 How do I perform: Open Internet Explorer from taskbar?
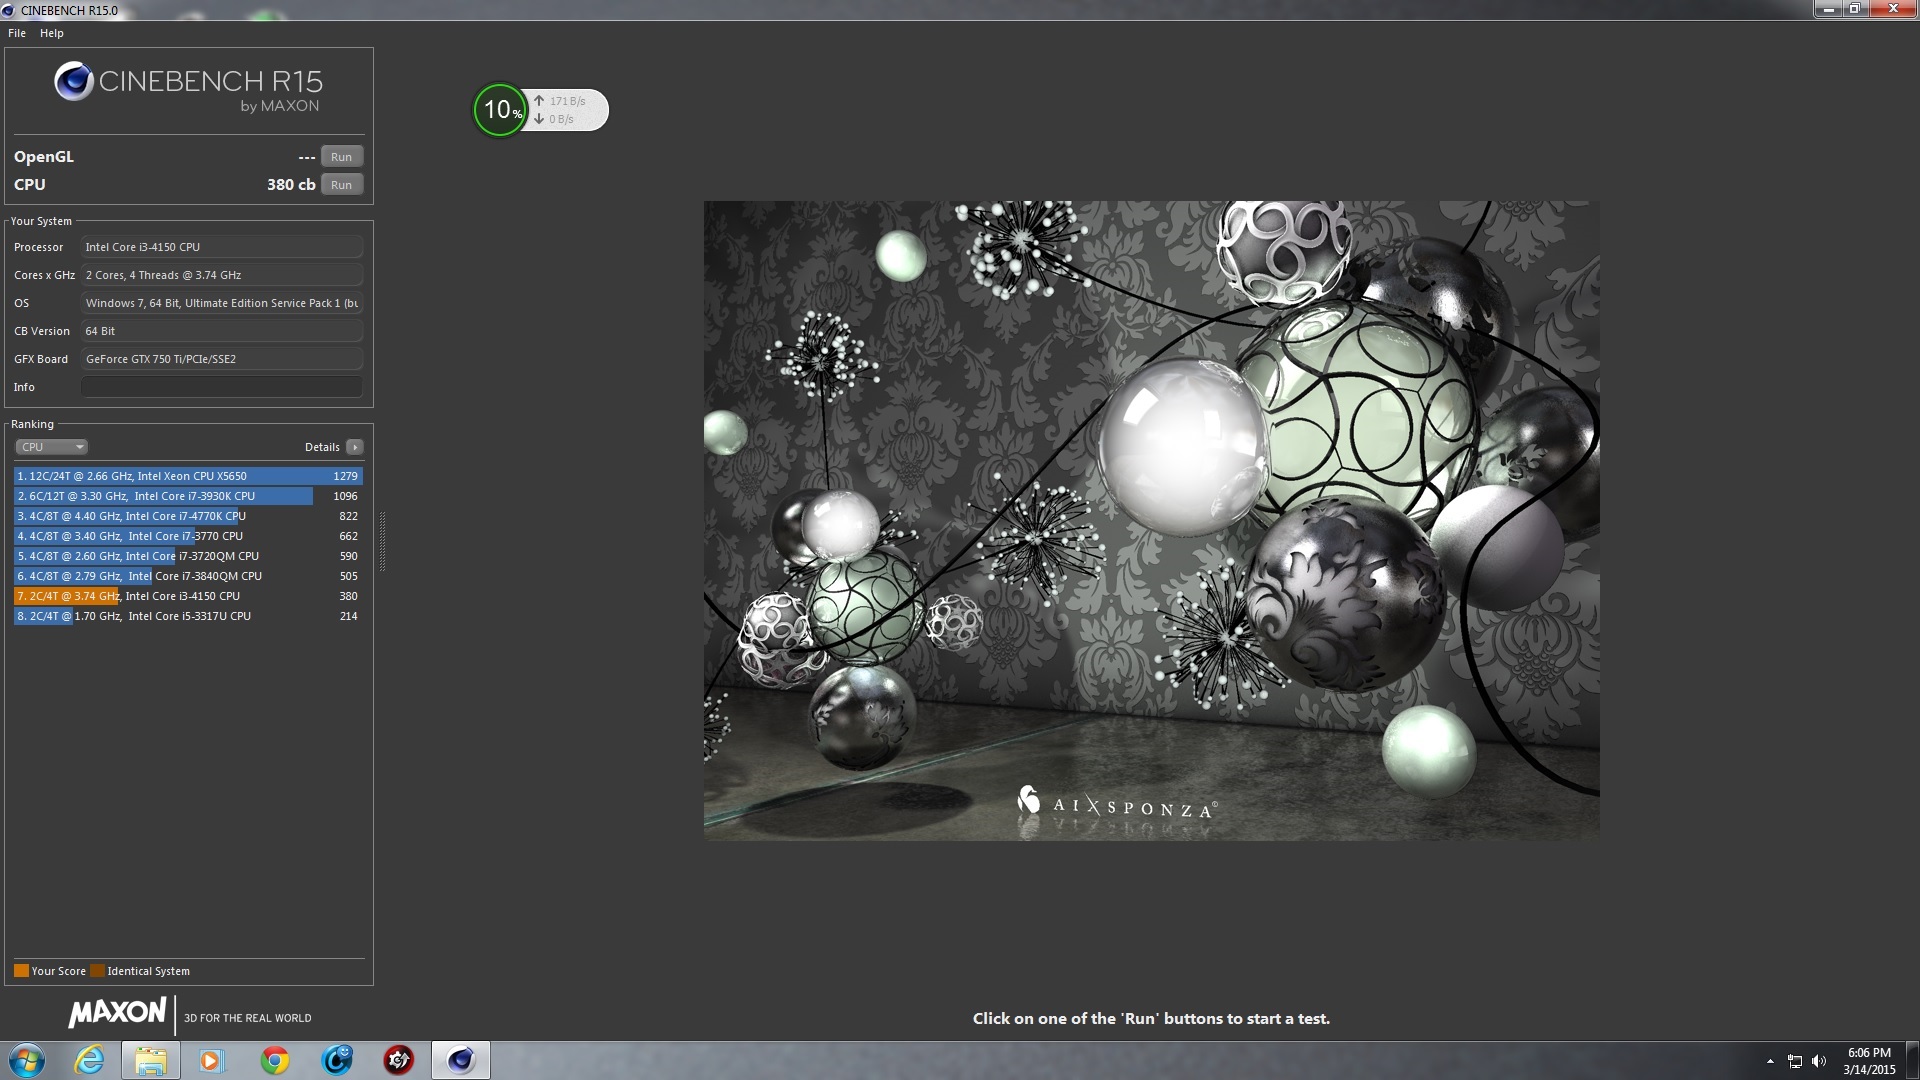[89, 1060]
